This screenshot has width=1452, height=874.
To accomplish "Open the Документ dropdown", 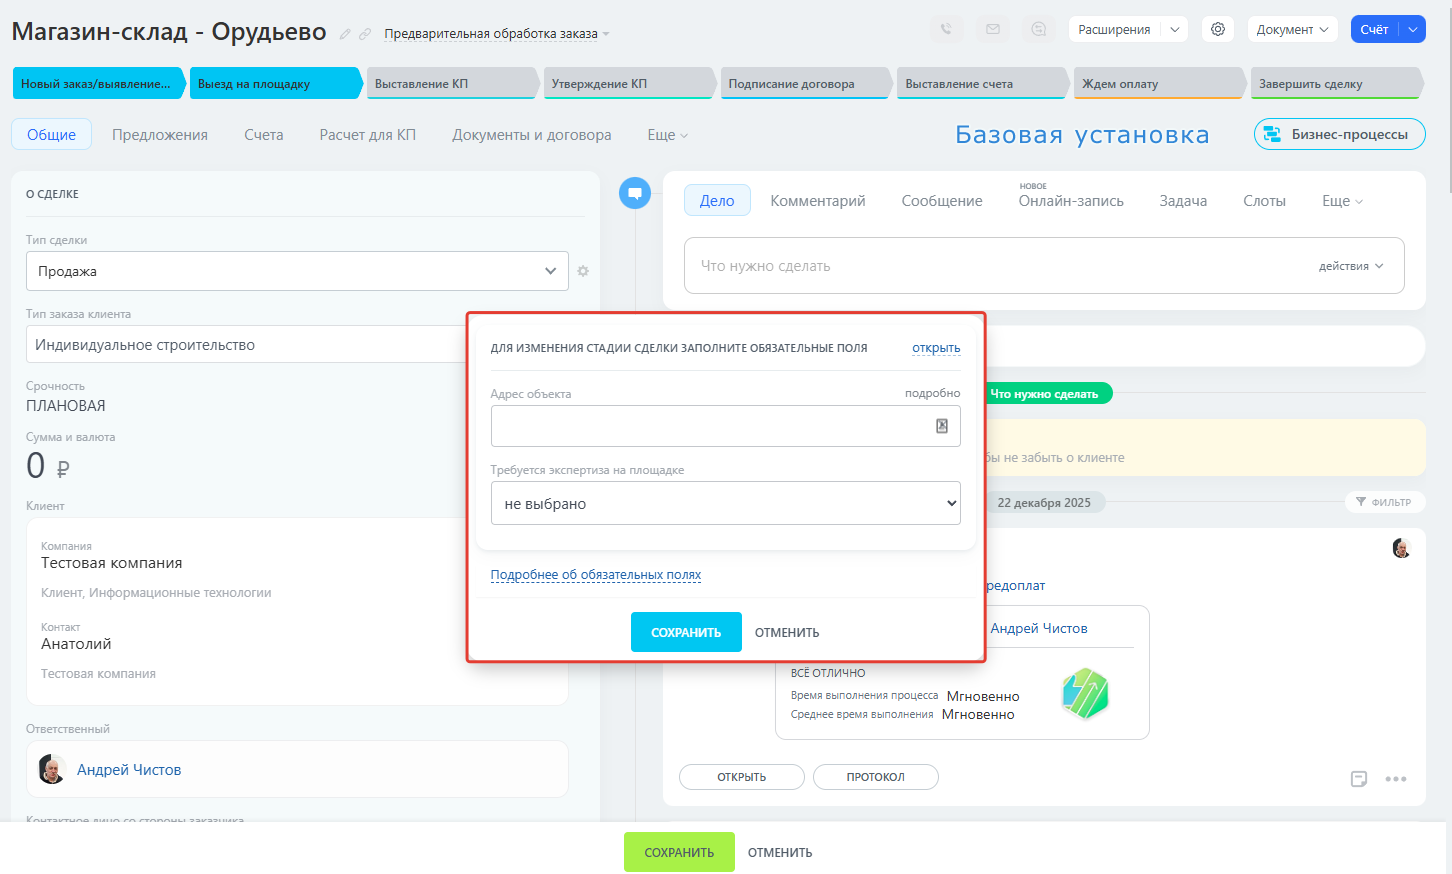I will tap(1293, 29).
